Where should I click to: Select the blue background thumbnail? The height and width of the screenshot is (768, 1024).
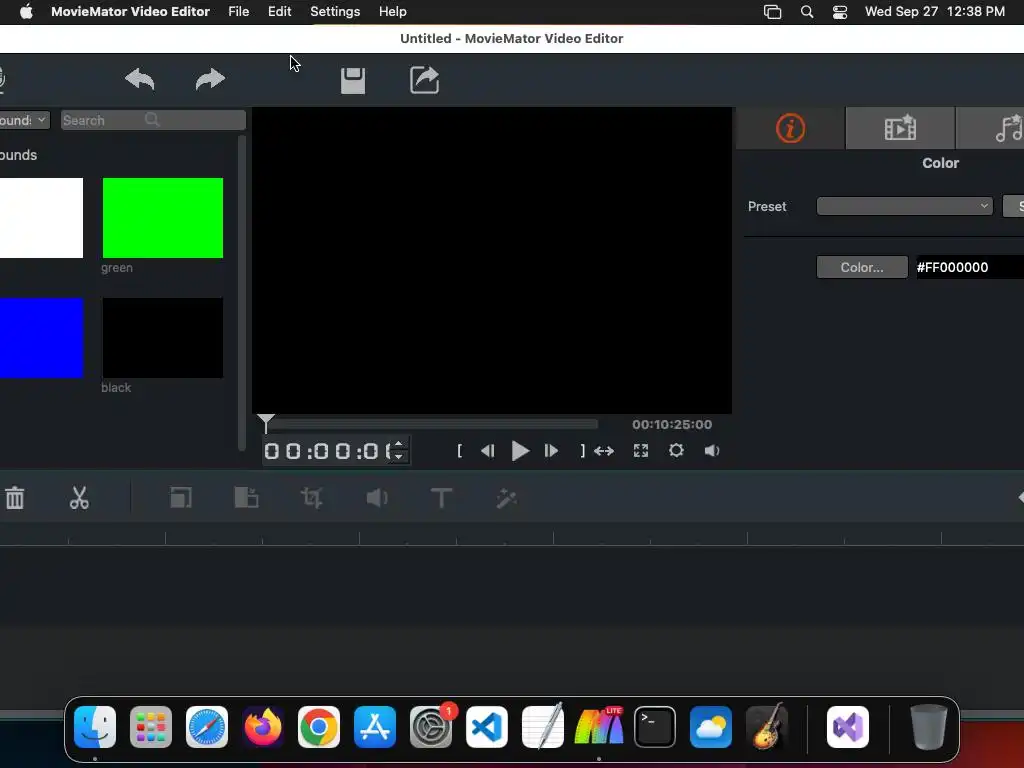point(41,338)
